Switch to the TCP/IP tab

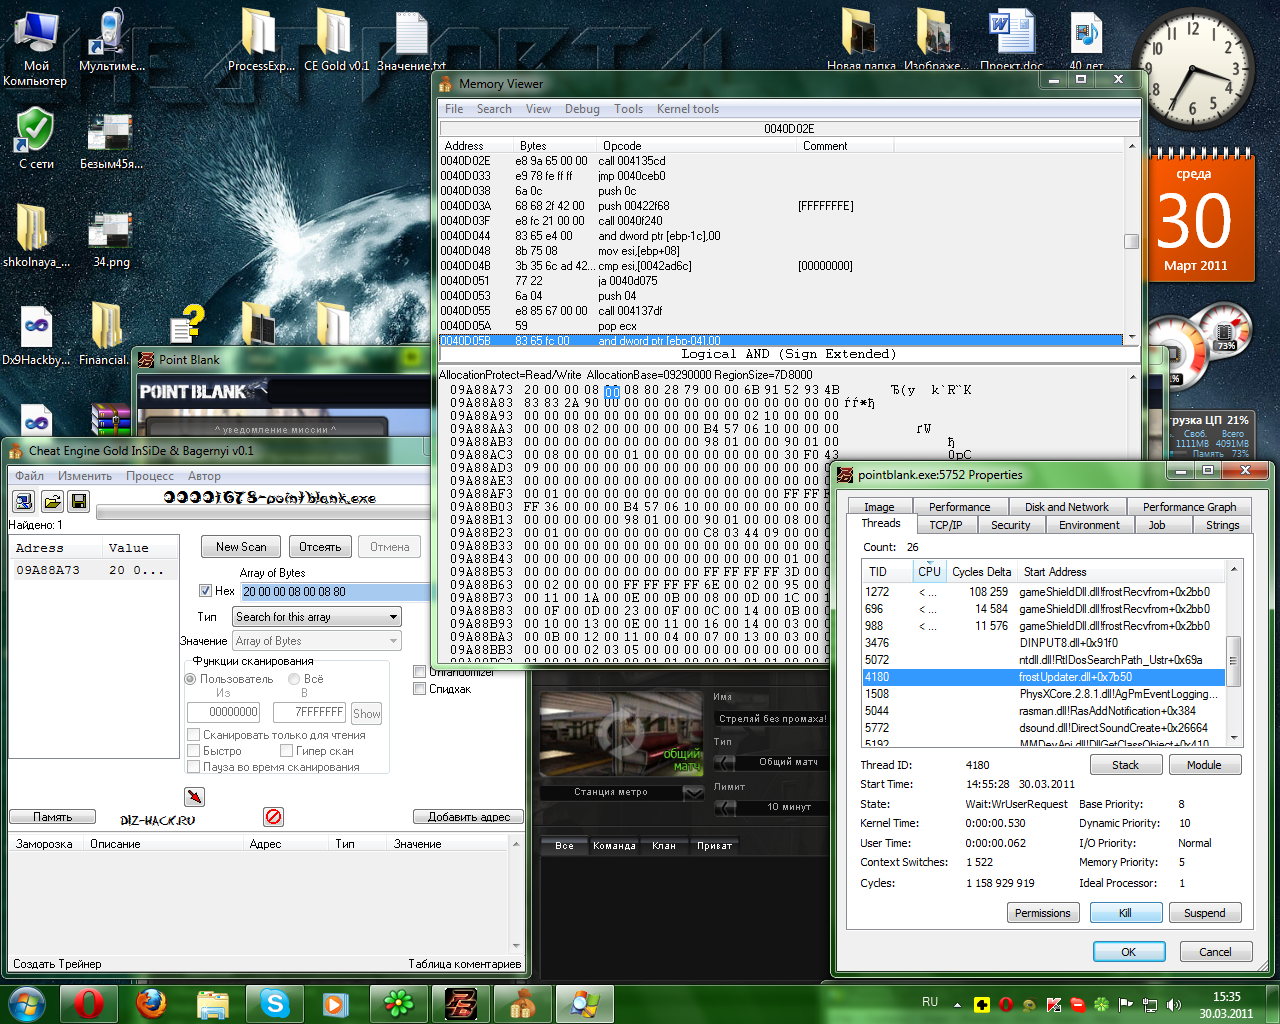pos(945,525)
